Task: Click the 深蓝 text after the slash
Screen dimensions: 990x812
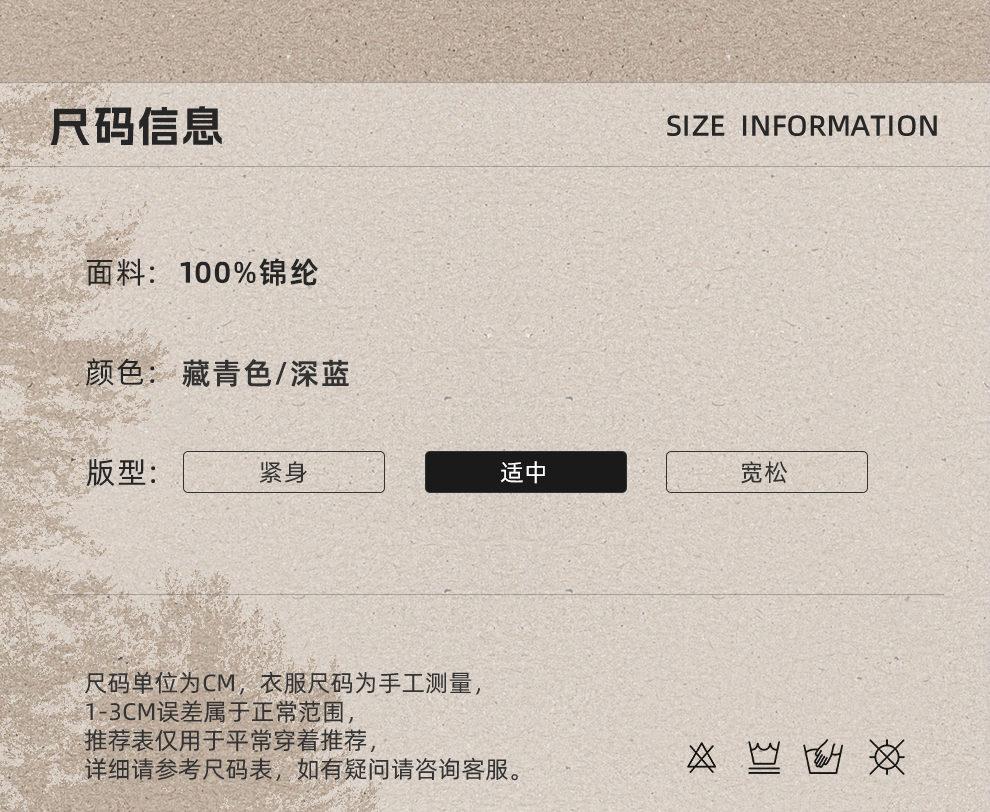Action: 319,373
